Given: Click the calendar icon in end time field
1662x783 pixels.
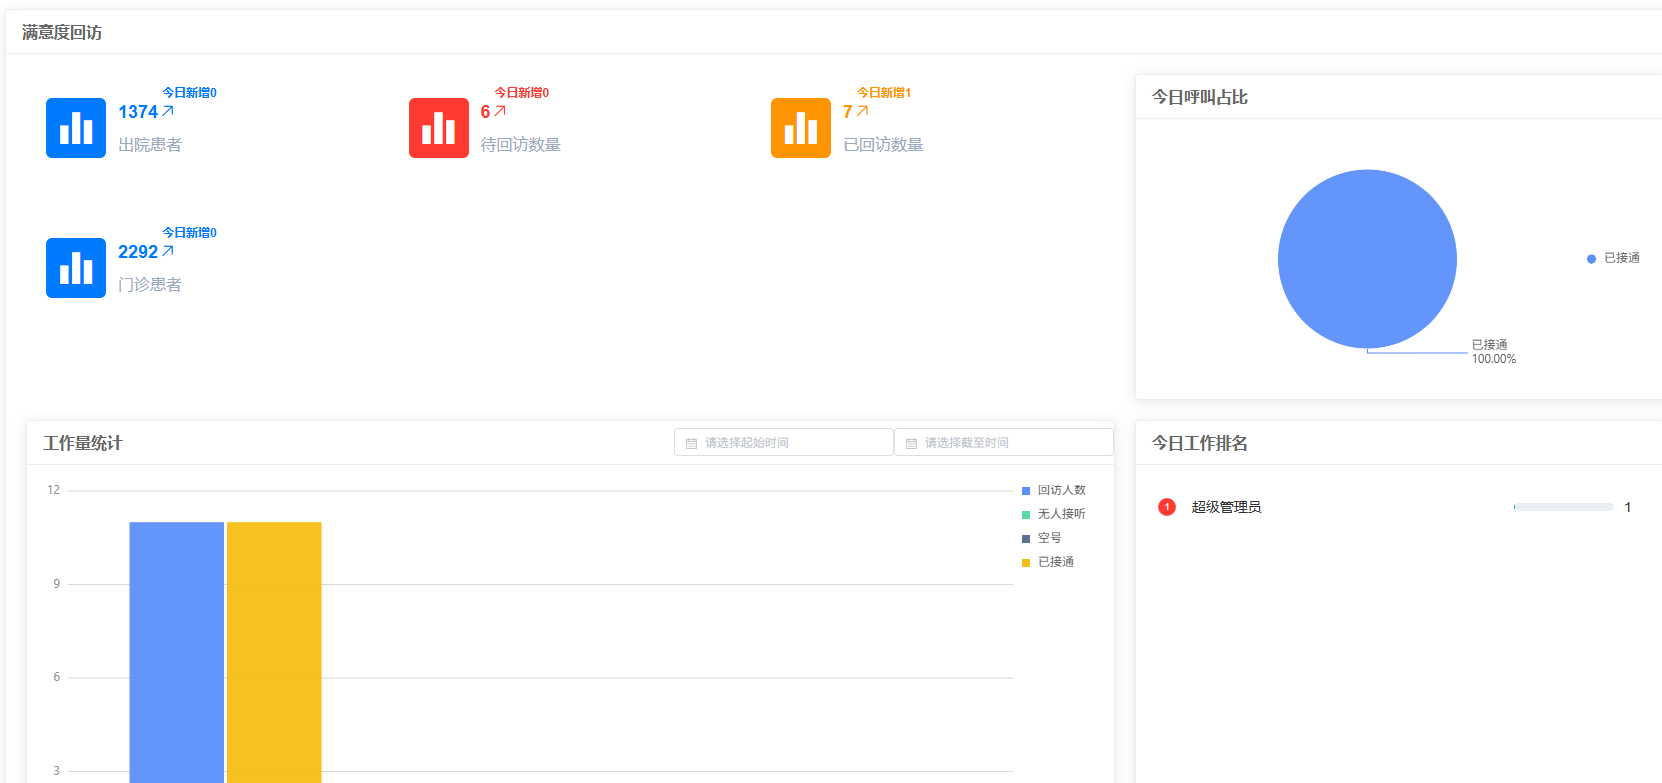Looking at the screenshot, I should [x=911, y=443].
